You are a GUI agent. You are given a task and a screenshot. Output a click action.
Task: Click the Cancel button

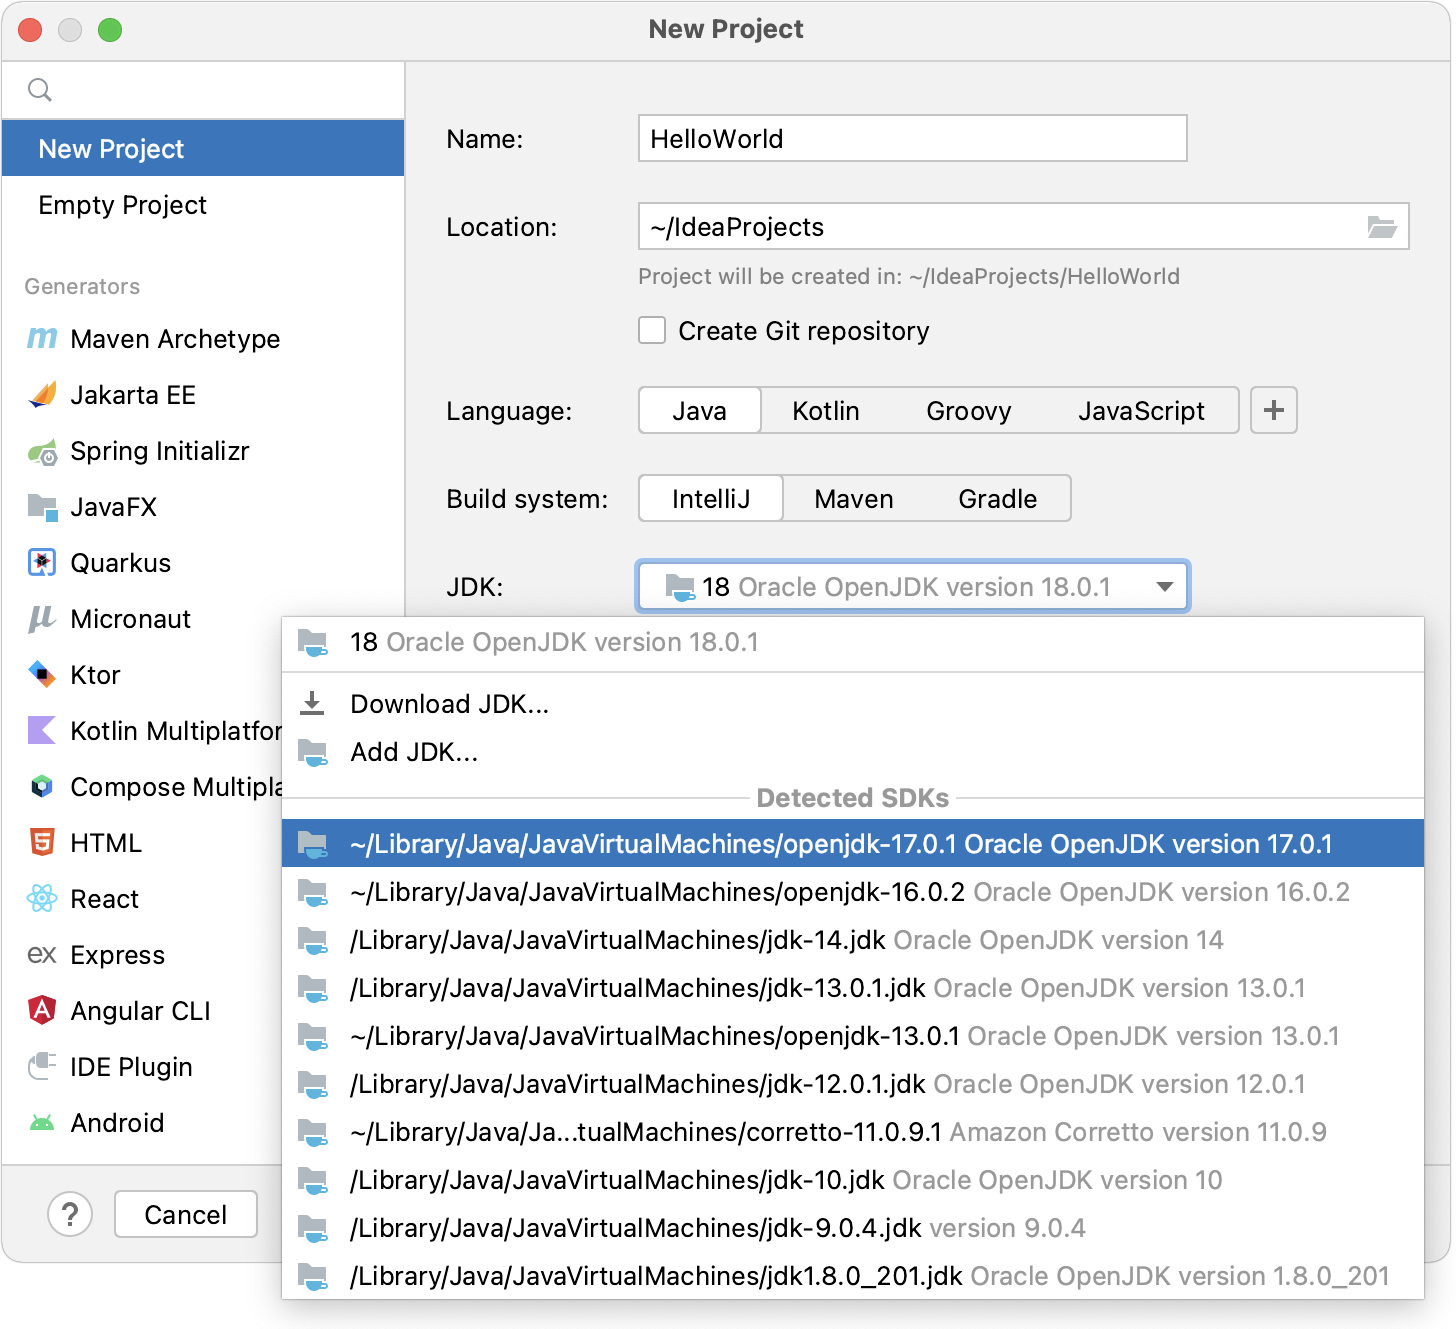click(x=185, y=1213)
